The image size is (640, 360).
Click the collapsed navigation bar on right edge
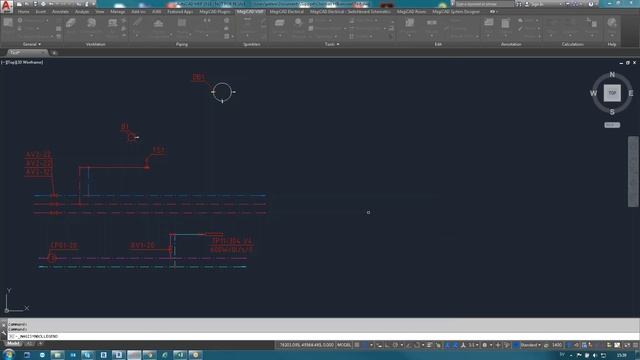coord(633,172)
